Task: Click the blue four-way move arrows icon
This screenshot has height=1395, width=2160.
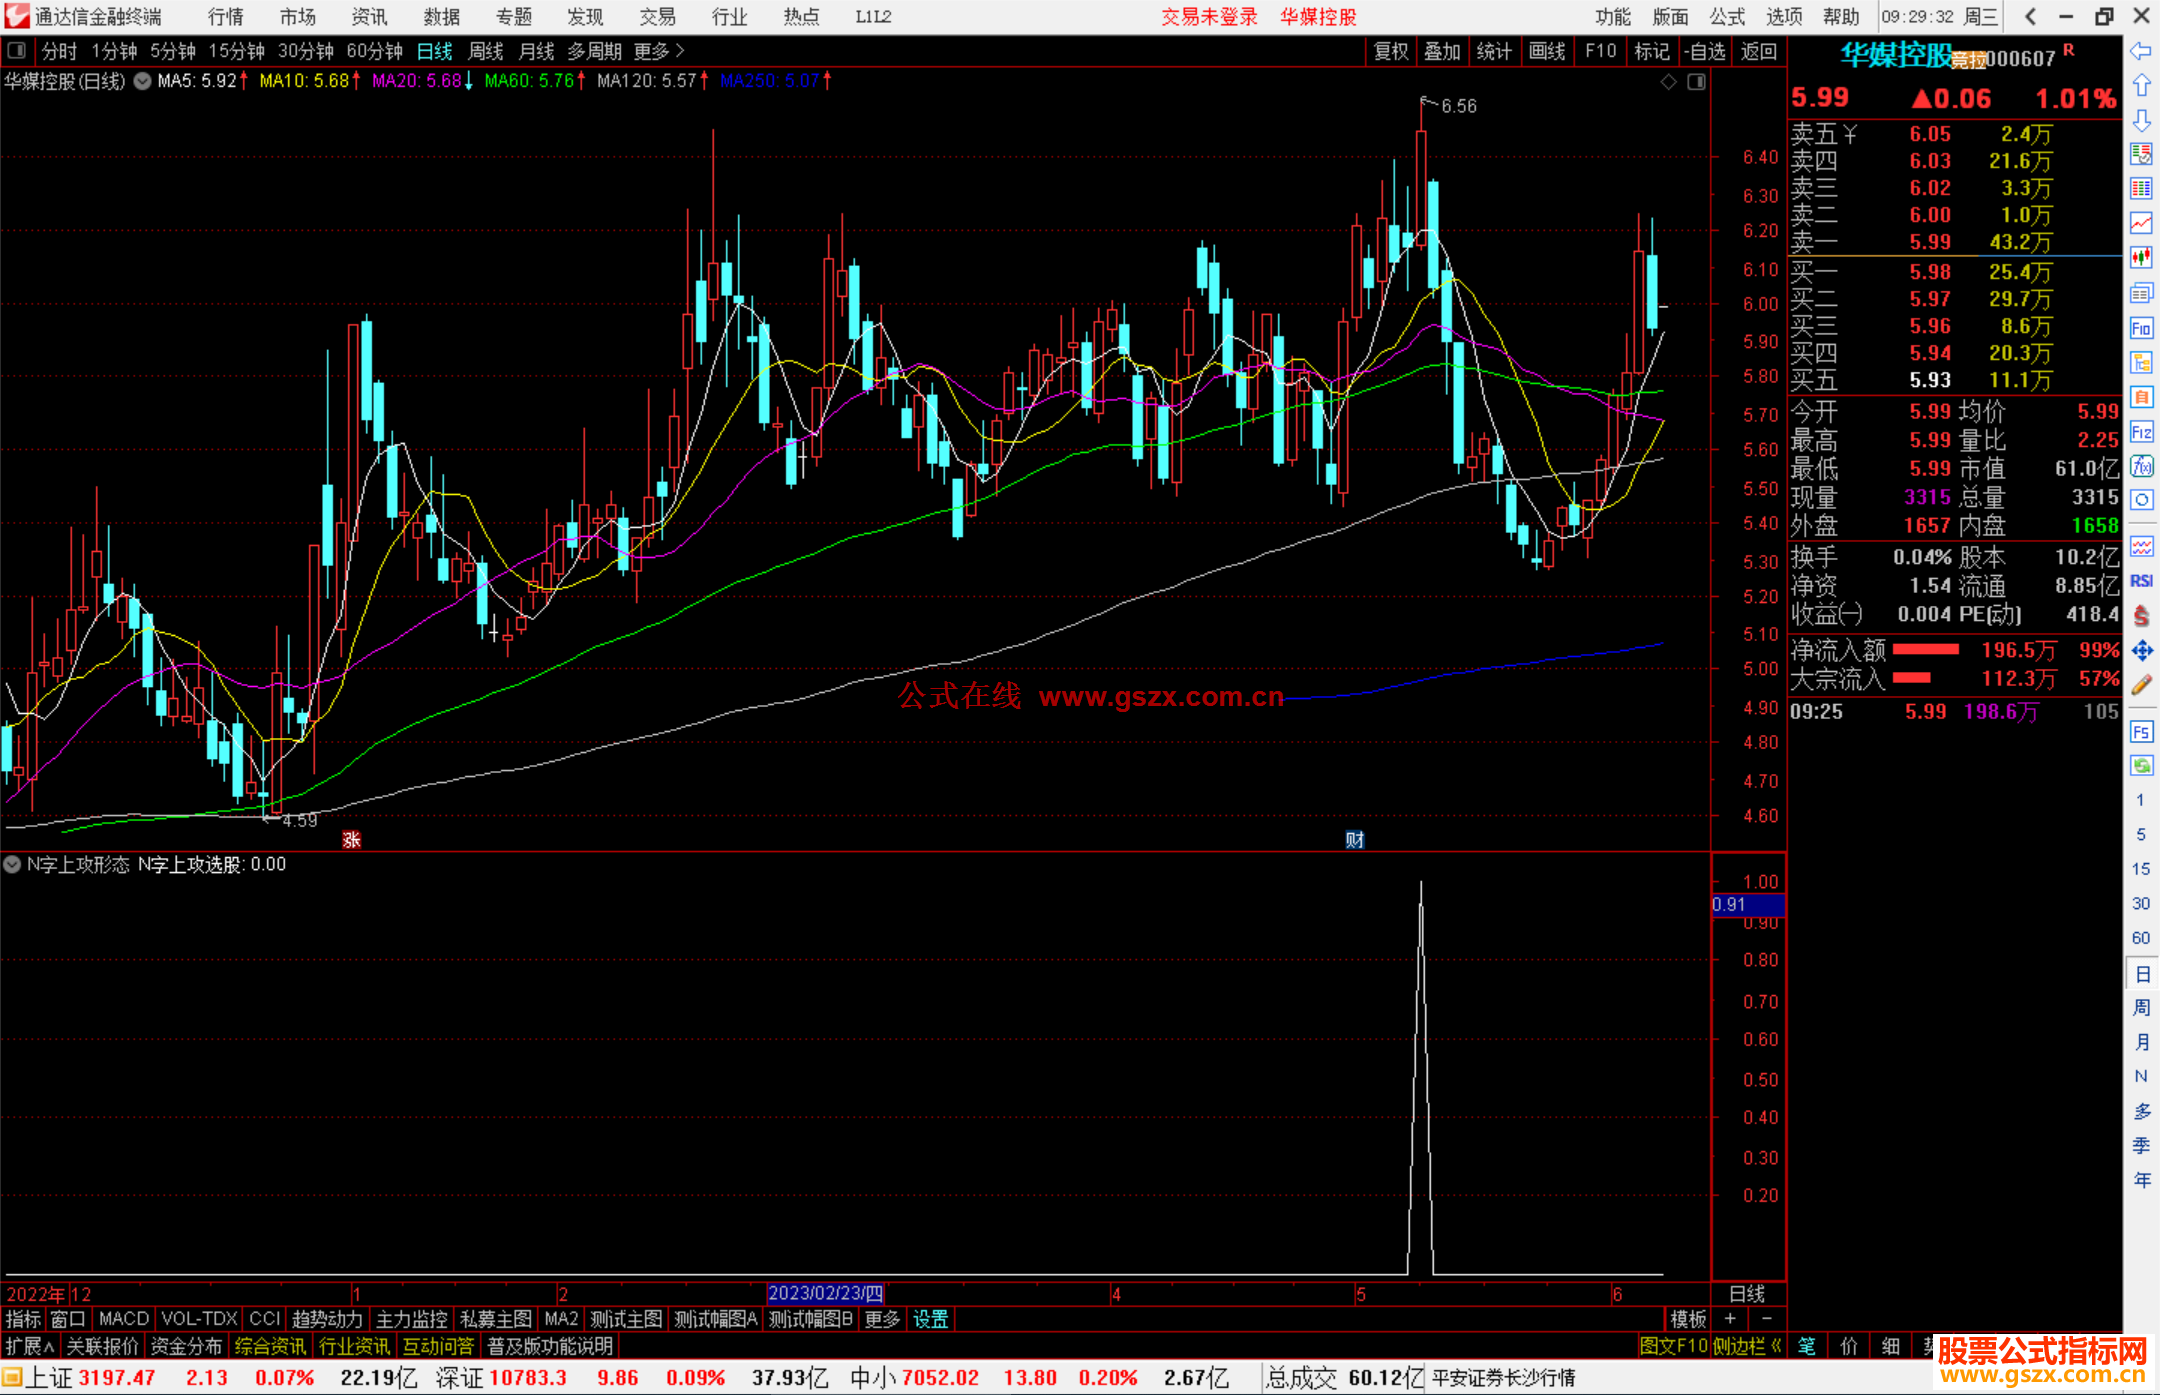Action: click(2141, 651)
